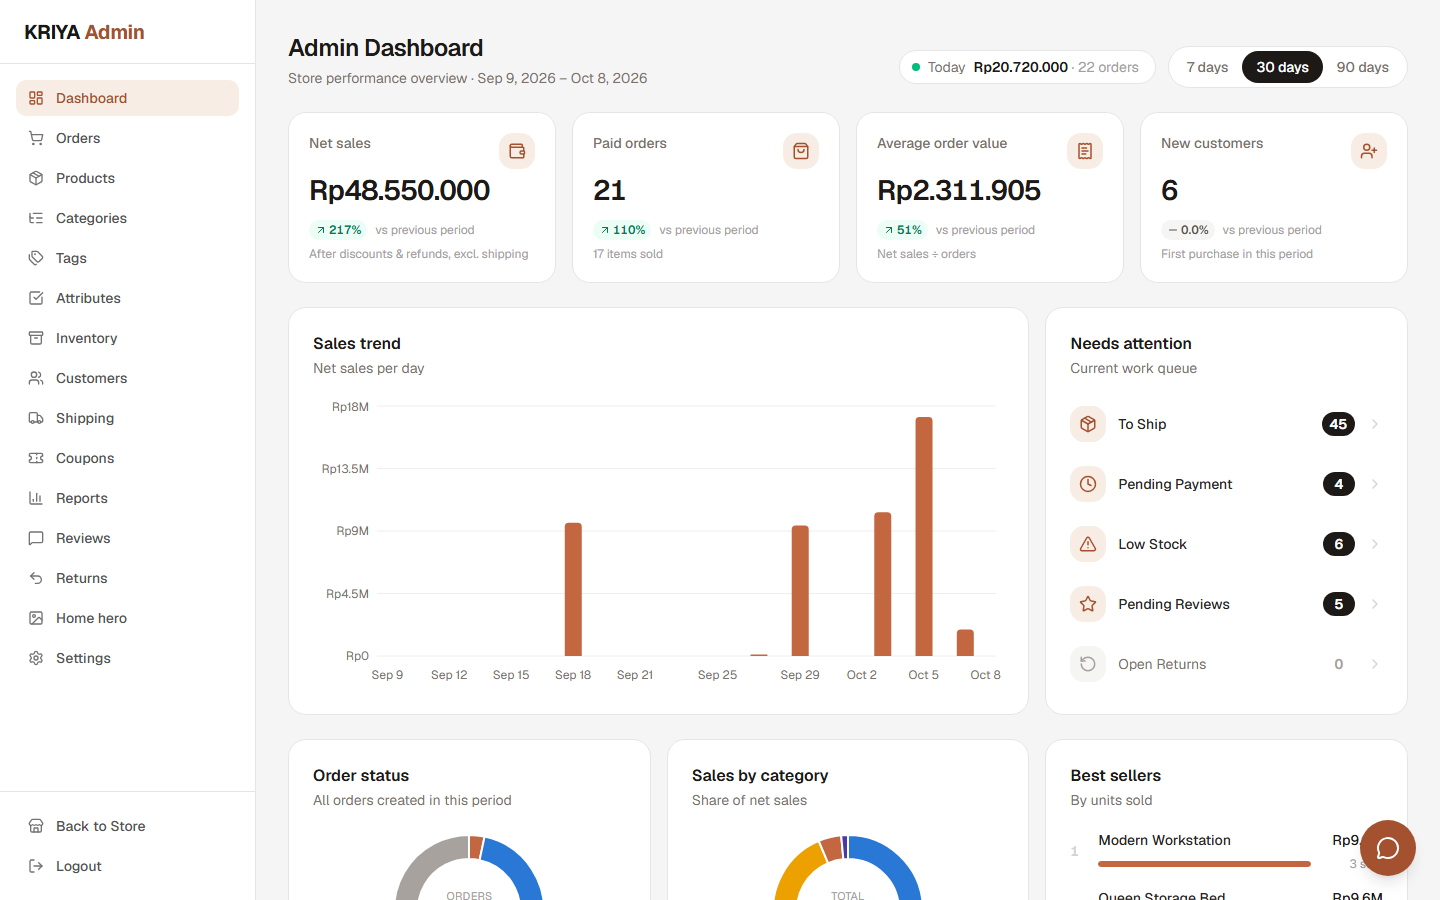The height and width of the screenshot is (900, 1440).
Task: Click the To Ship count badge 45
Action: [1338, 424]
